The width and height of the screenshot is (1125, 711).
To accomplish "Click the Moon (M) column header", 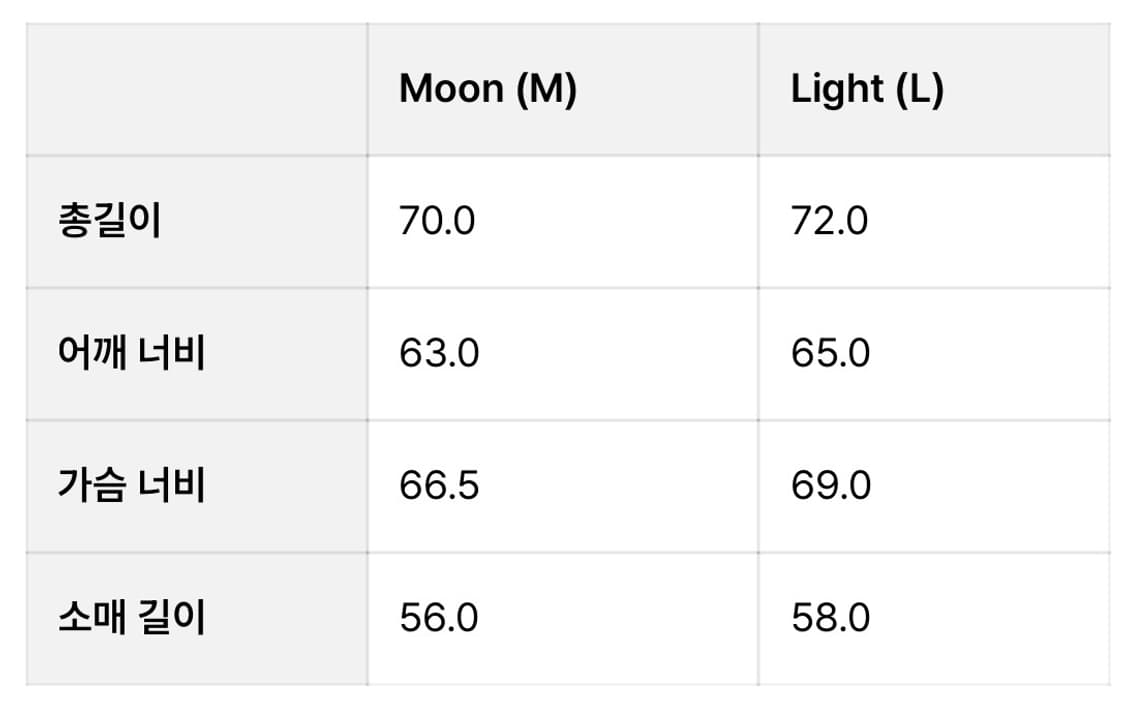I will pyautogui.click(x=487, y=90).
